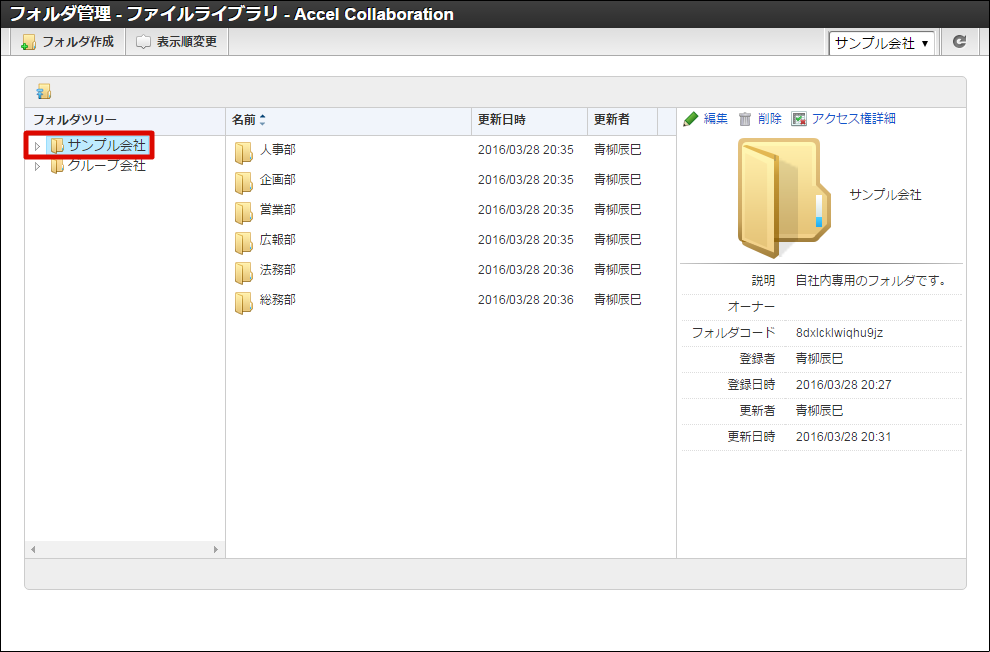
Task: Click the folder icon beside 企画部
Action: (243, 182)
